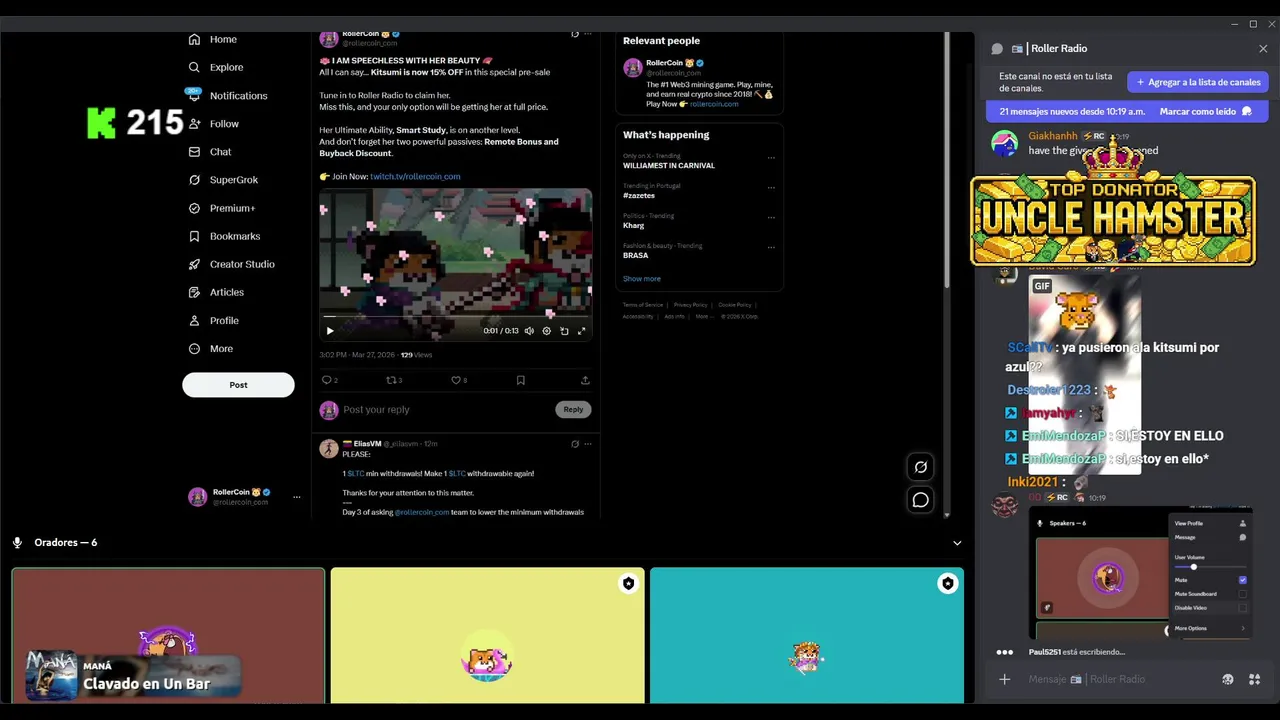Close the Roller Radio chat panel

coord(1263,48)
